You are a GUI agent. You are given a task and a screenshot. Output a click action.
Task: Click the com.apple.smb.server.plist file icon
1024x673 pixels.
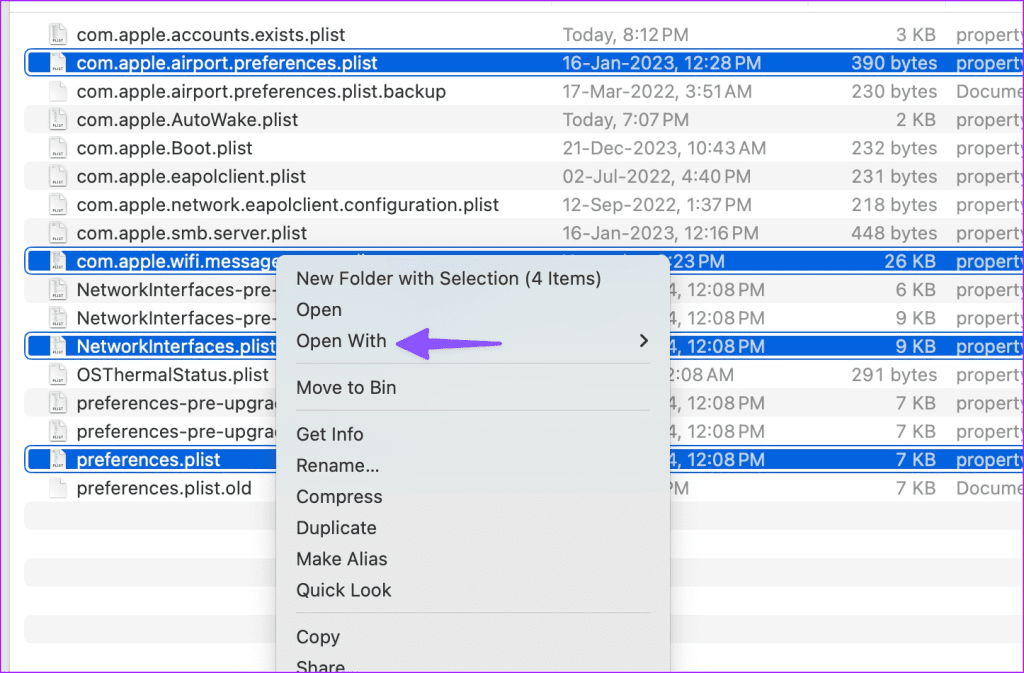[x=59, y=233]
